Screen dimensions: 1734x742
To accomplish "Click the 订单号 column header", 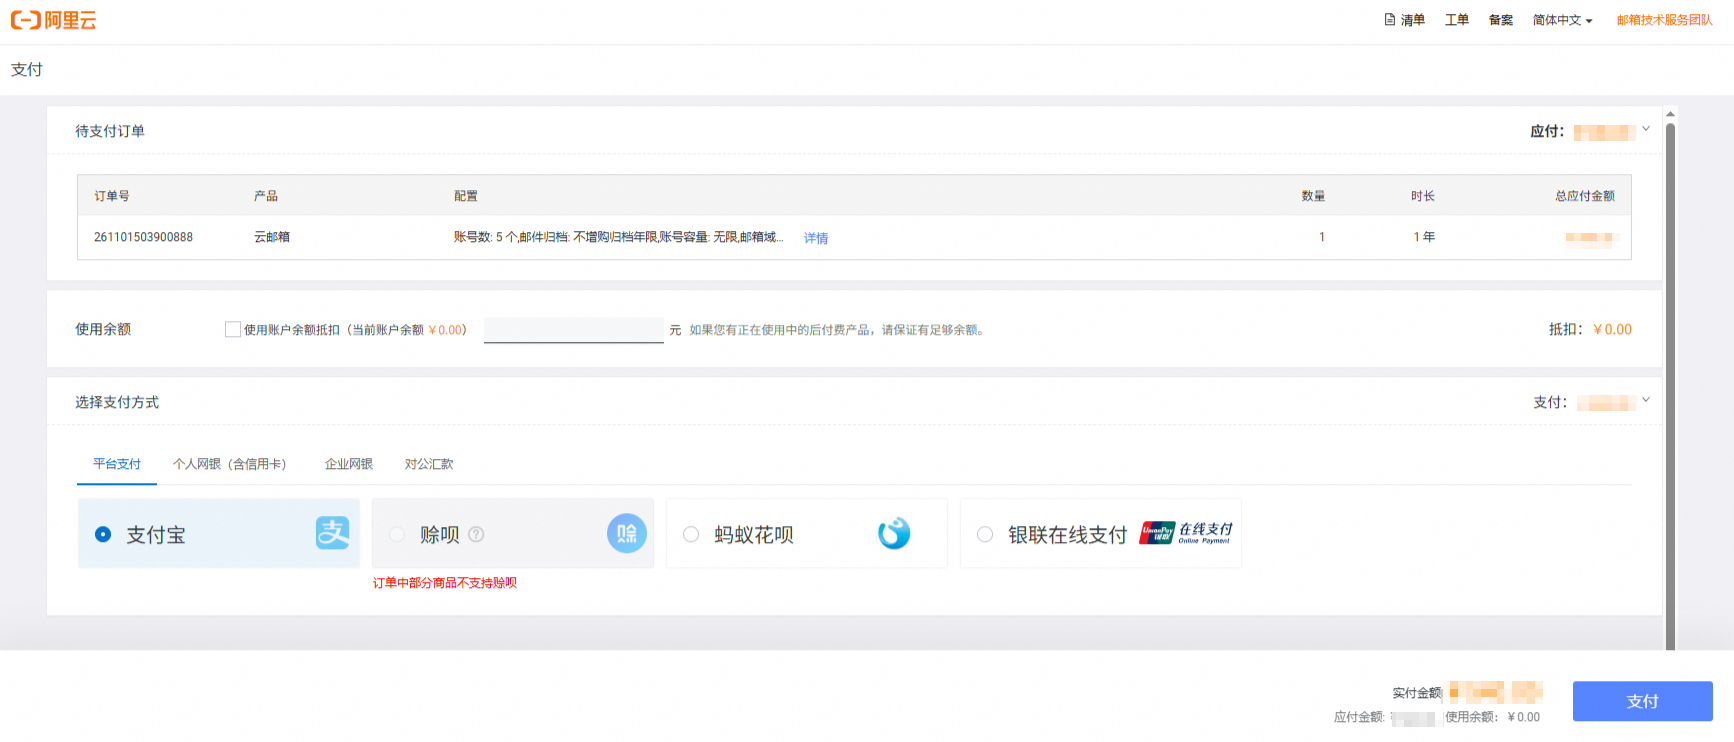I will tap(112, 196).
